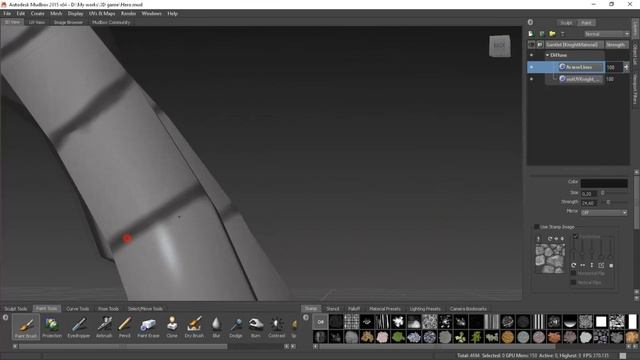
Task: Open the stamp tray options circle icon
Action: pyautogui.click(x=306, y=317)
